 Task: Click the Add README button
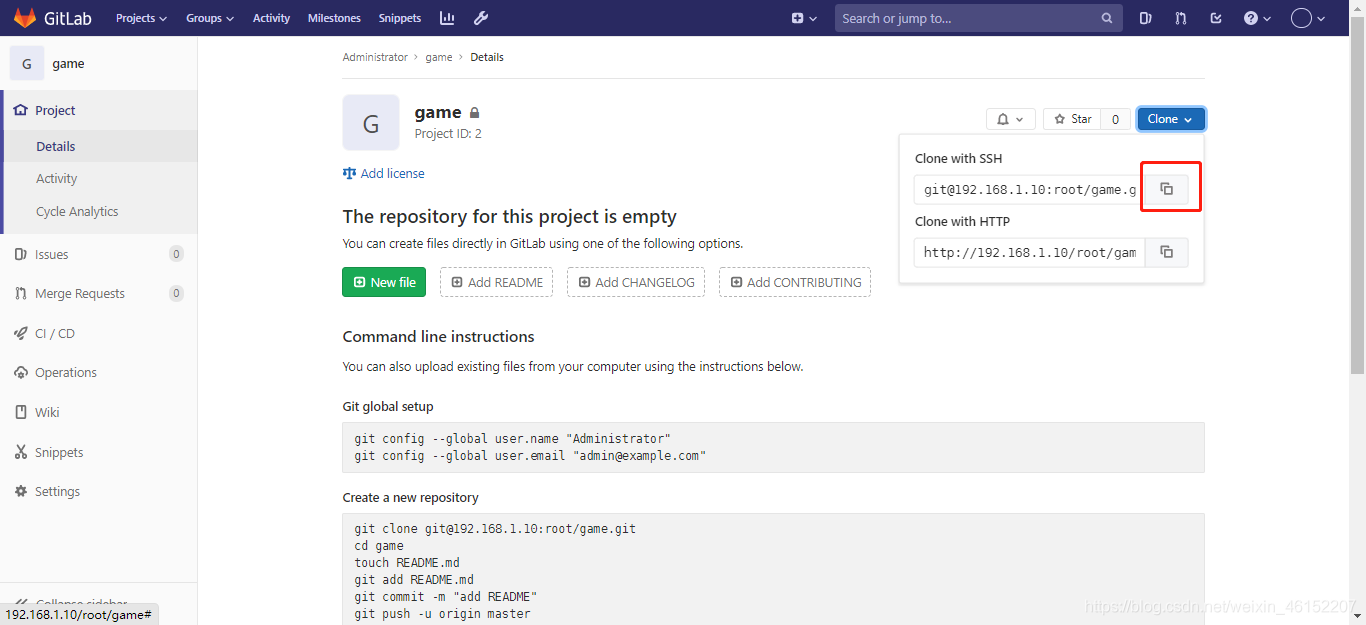coord(497,282)
